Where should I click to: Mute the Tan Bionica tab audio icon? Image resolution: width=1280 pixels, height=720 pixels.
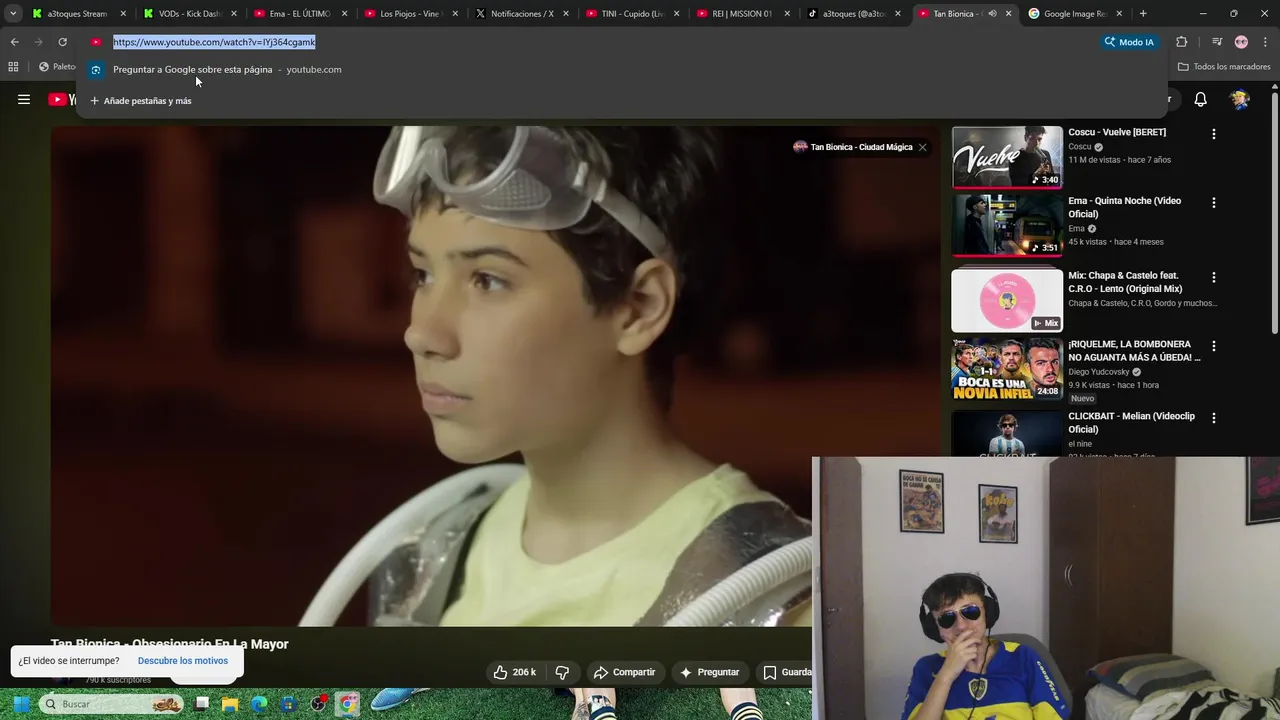[x=992, y=14]
